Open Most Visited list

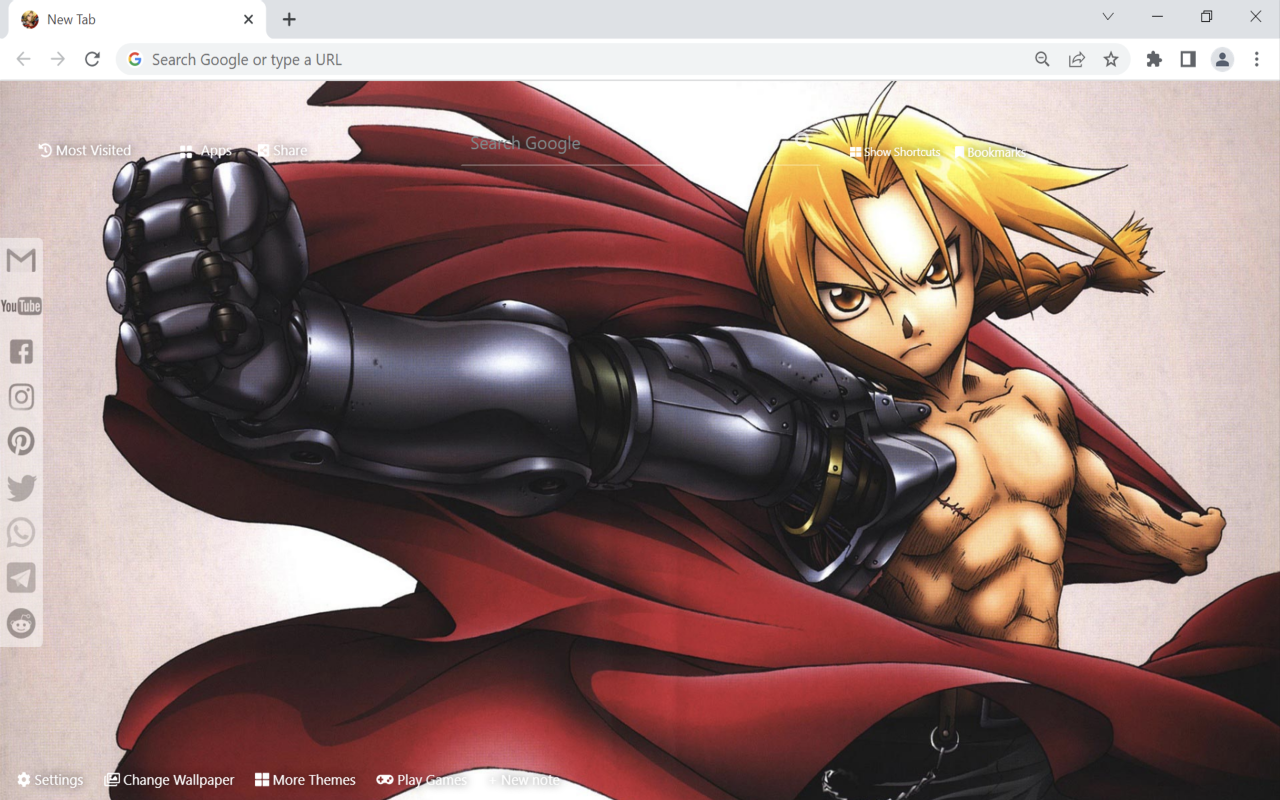85,150
